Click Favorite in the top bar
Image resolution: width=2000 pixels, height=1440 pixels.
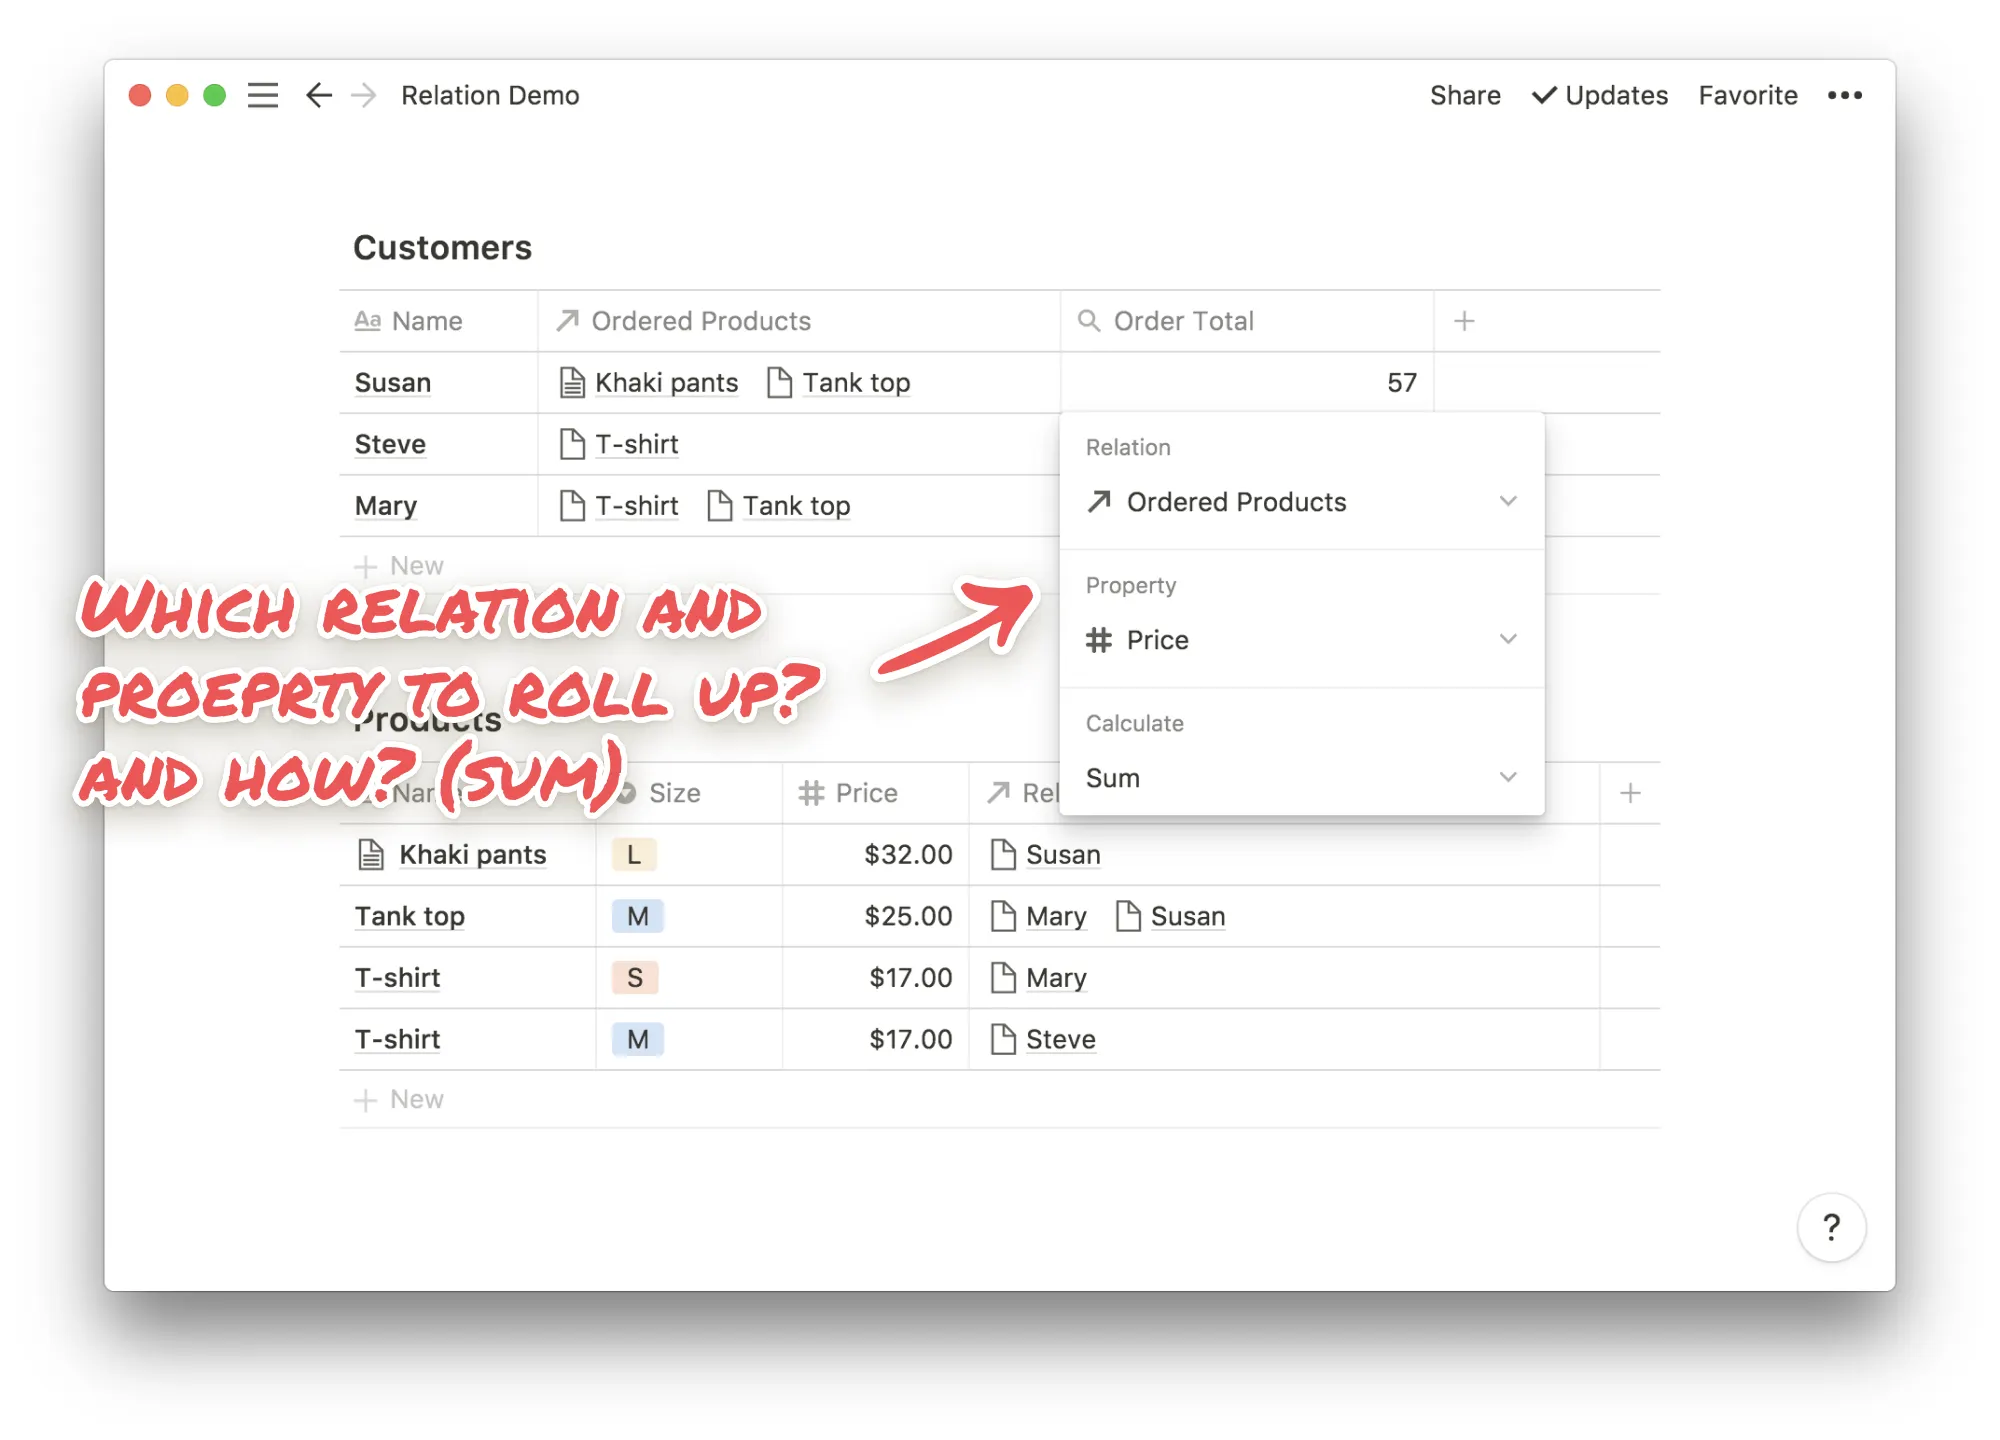1747,95
